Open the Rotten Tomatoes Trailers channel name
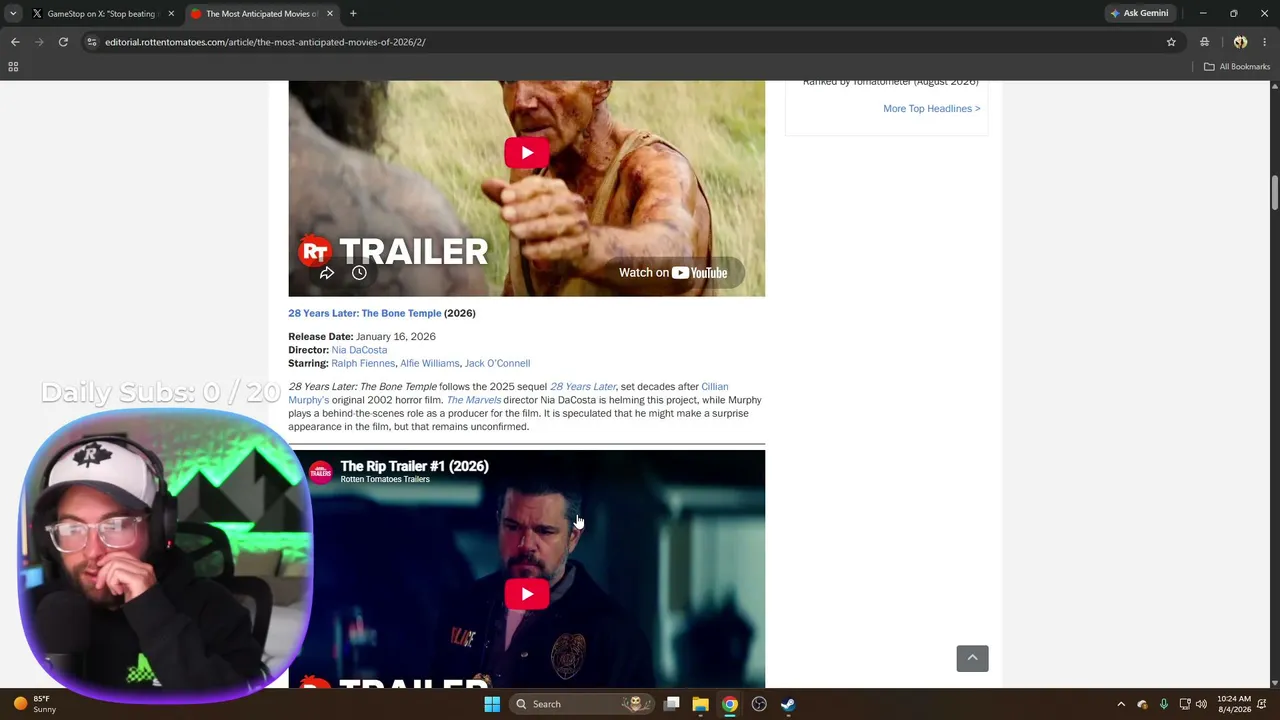Screen dimensions: 1280x720 point(385,480)
